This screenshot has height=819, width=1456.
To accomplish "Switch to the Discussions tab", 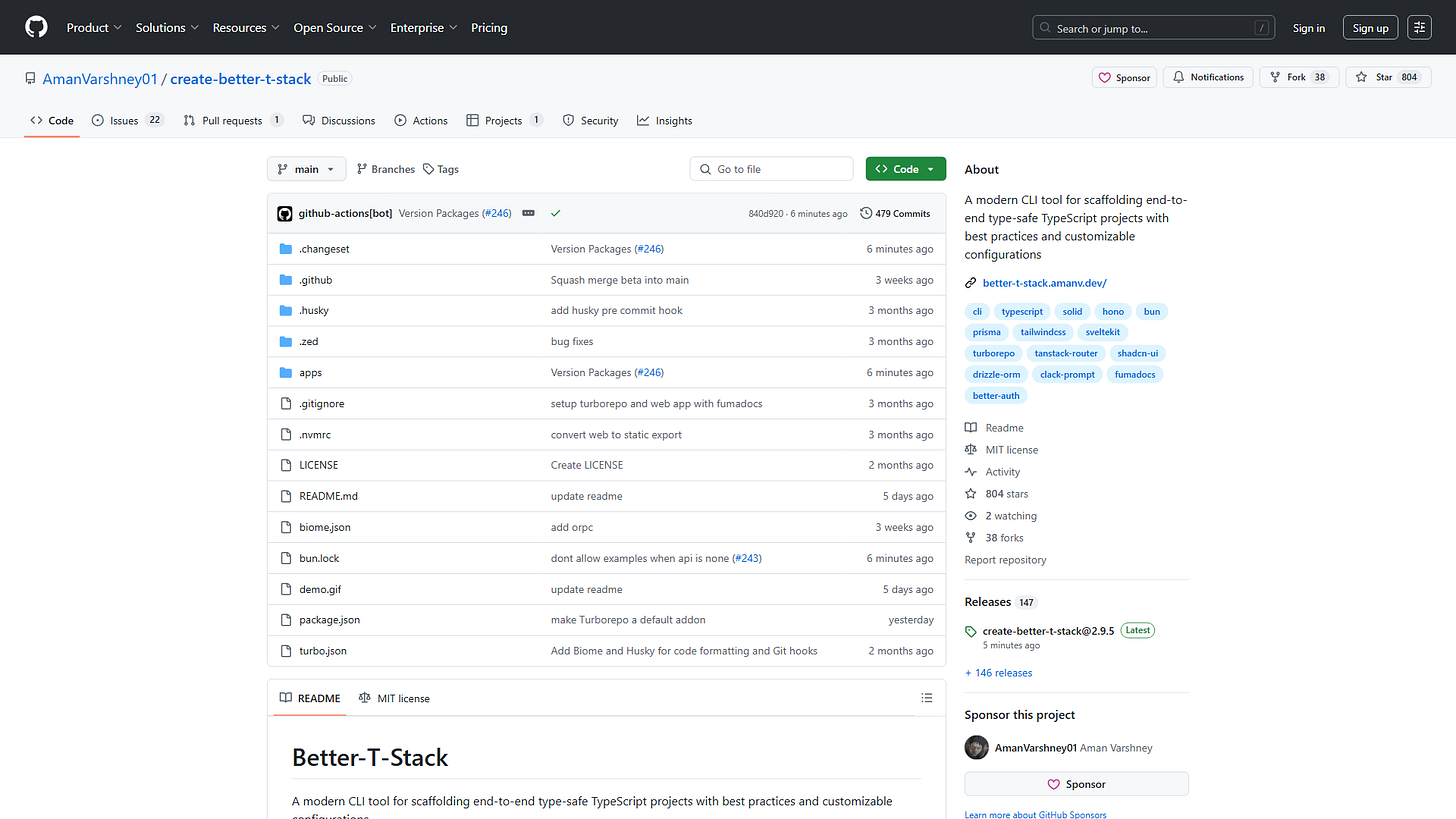I will (339, 120).
